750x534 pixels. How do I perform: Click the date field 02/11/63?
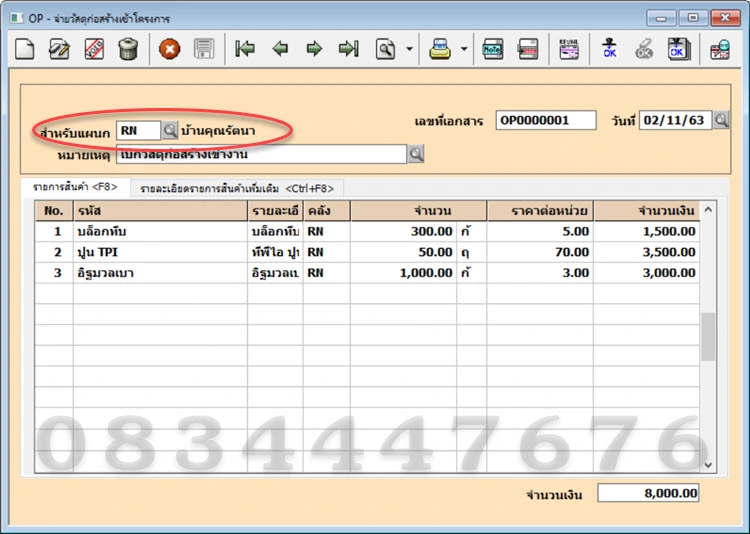coord(675,120)
